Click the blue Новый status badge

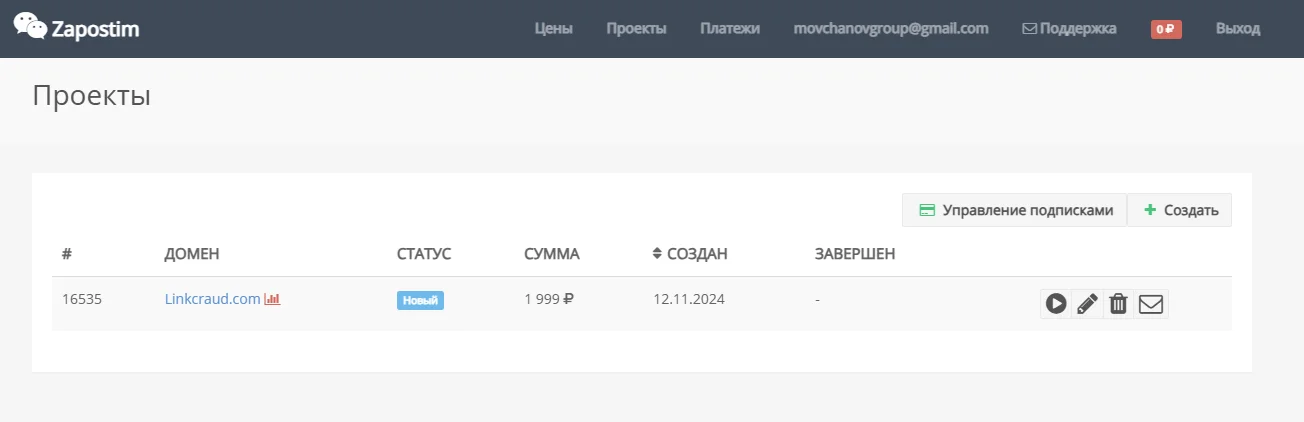coord(420,300)
